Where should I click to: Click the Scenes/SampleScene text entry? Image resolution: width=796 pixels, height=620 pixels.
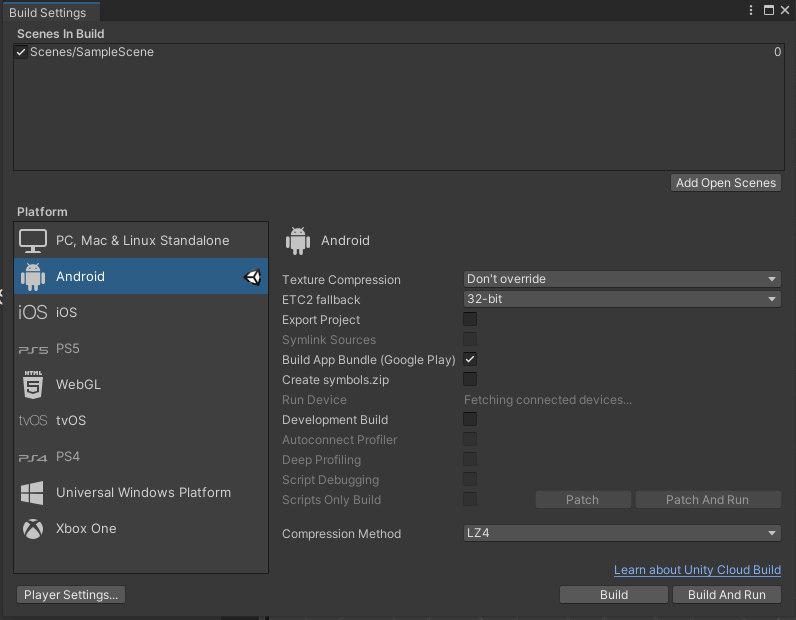[92, 52]
